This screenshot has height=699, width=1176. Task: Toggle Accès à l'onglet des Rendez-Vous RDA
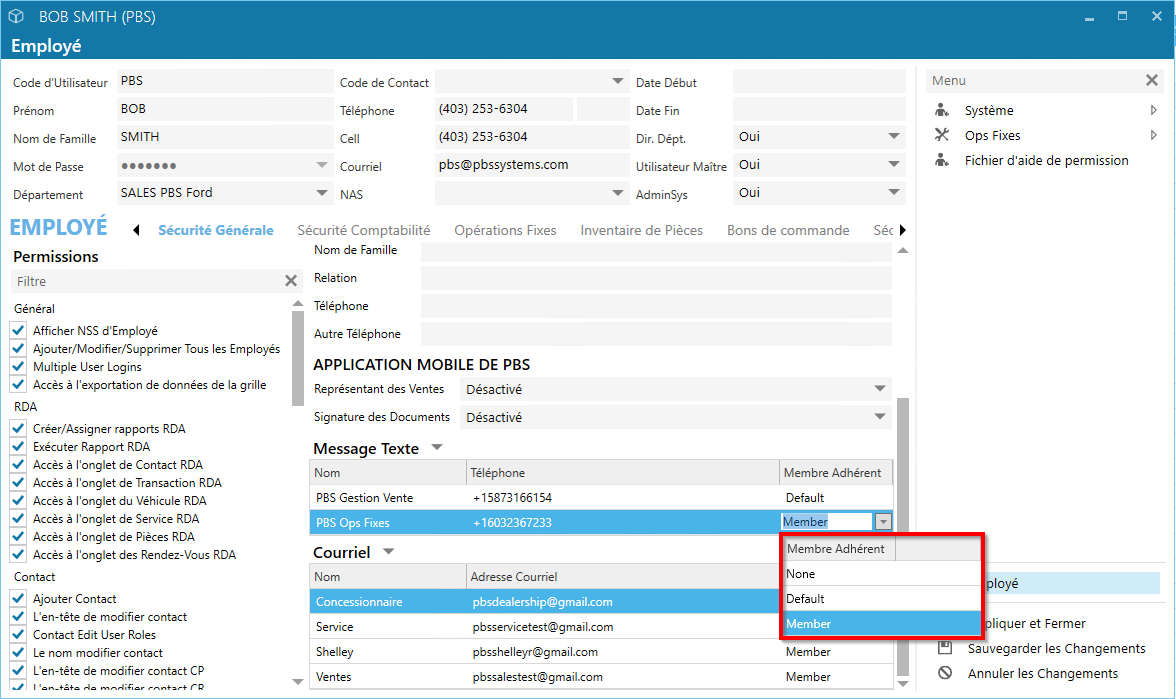click(x=18, y=554)
